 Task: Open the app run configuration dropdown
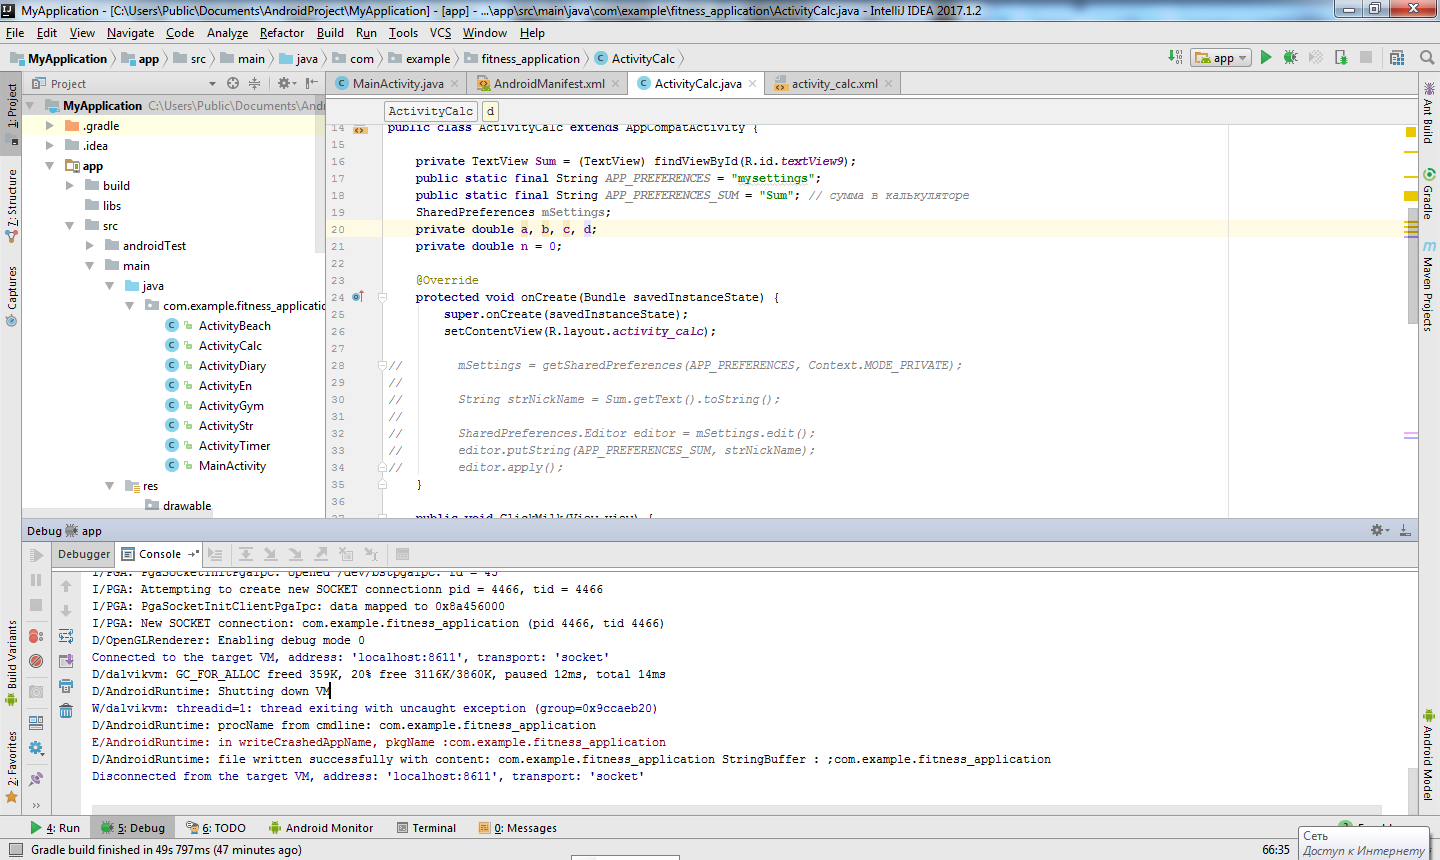1221,58
